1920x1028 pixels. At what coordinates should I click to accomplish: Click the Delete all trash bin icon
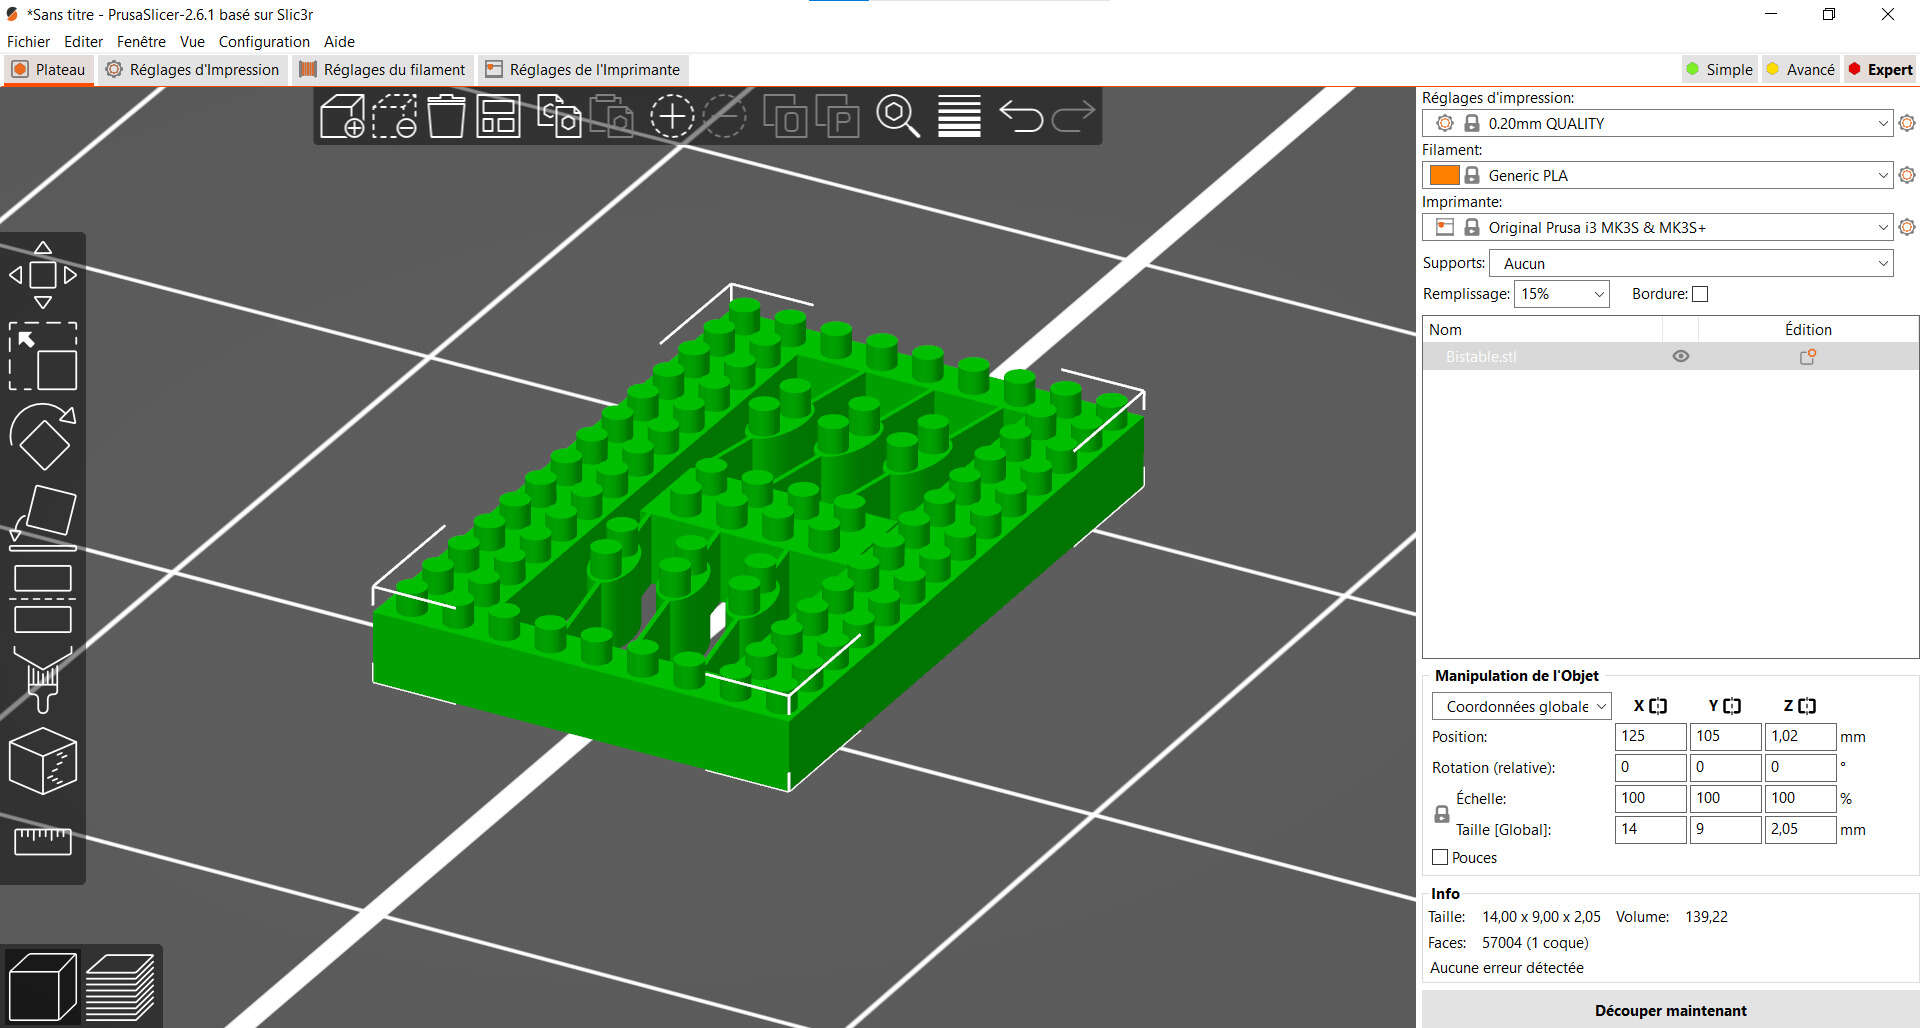446,117
